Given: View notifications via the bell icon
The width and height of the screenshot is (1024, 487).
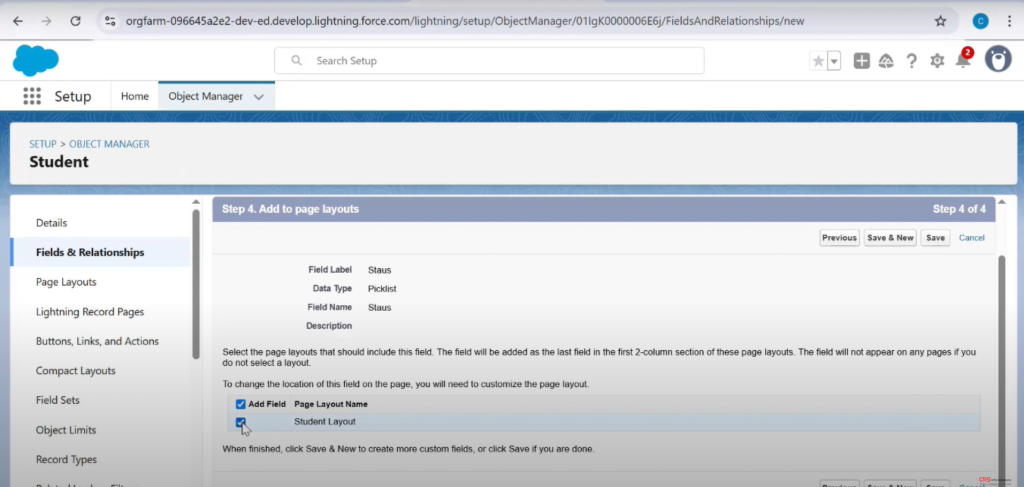Looking at the screenshot, I should coord(962,61).
